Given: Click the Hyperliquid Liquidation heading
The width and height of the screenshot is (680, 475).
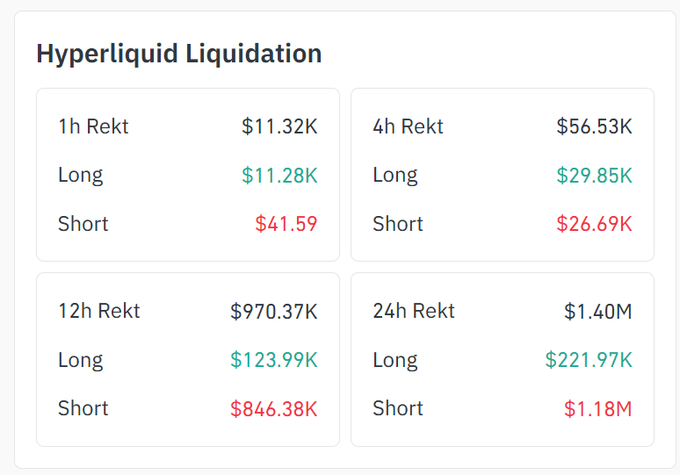Looking at the screenshot, I should (179, 54).
